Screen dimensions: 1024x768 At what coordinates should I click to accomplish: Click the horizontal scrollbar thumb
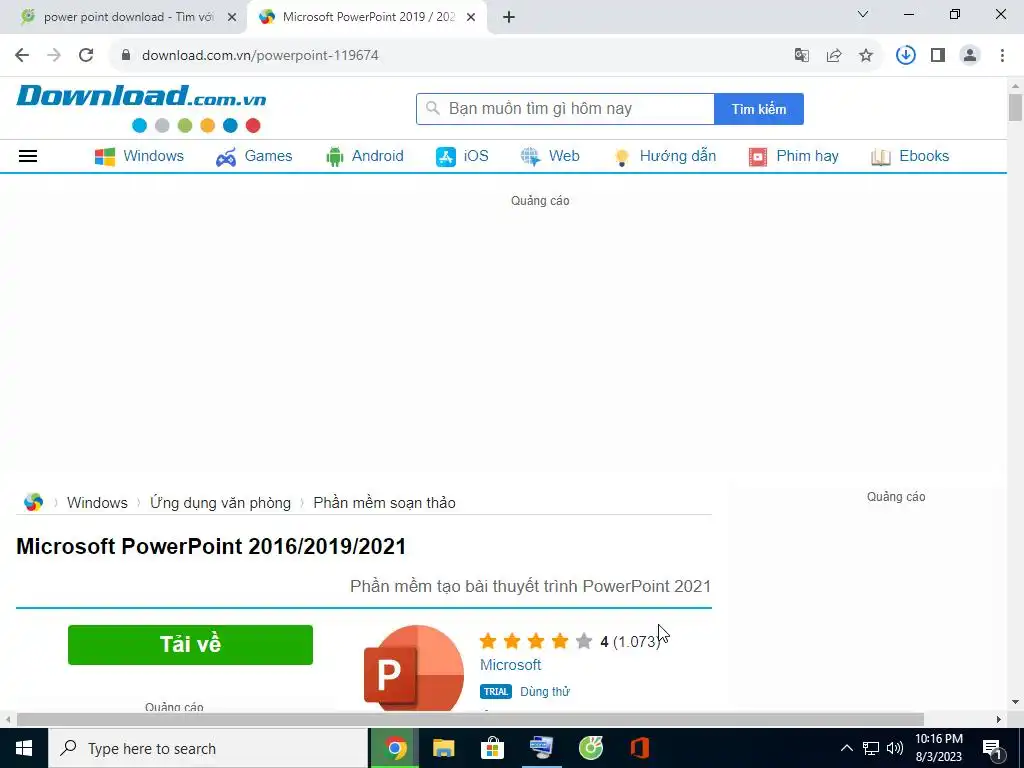pos(470,719)
